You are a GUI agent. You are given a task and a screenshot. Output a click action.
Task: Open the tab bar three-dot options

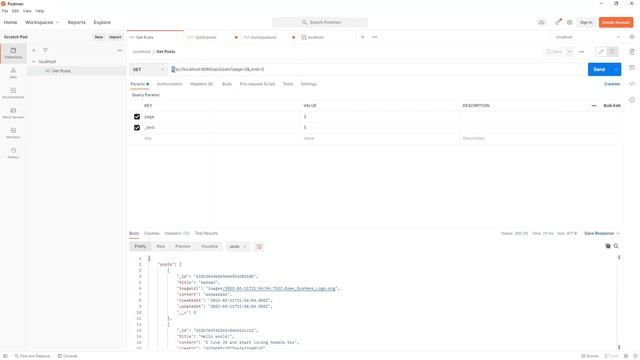374,37
